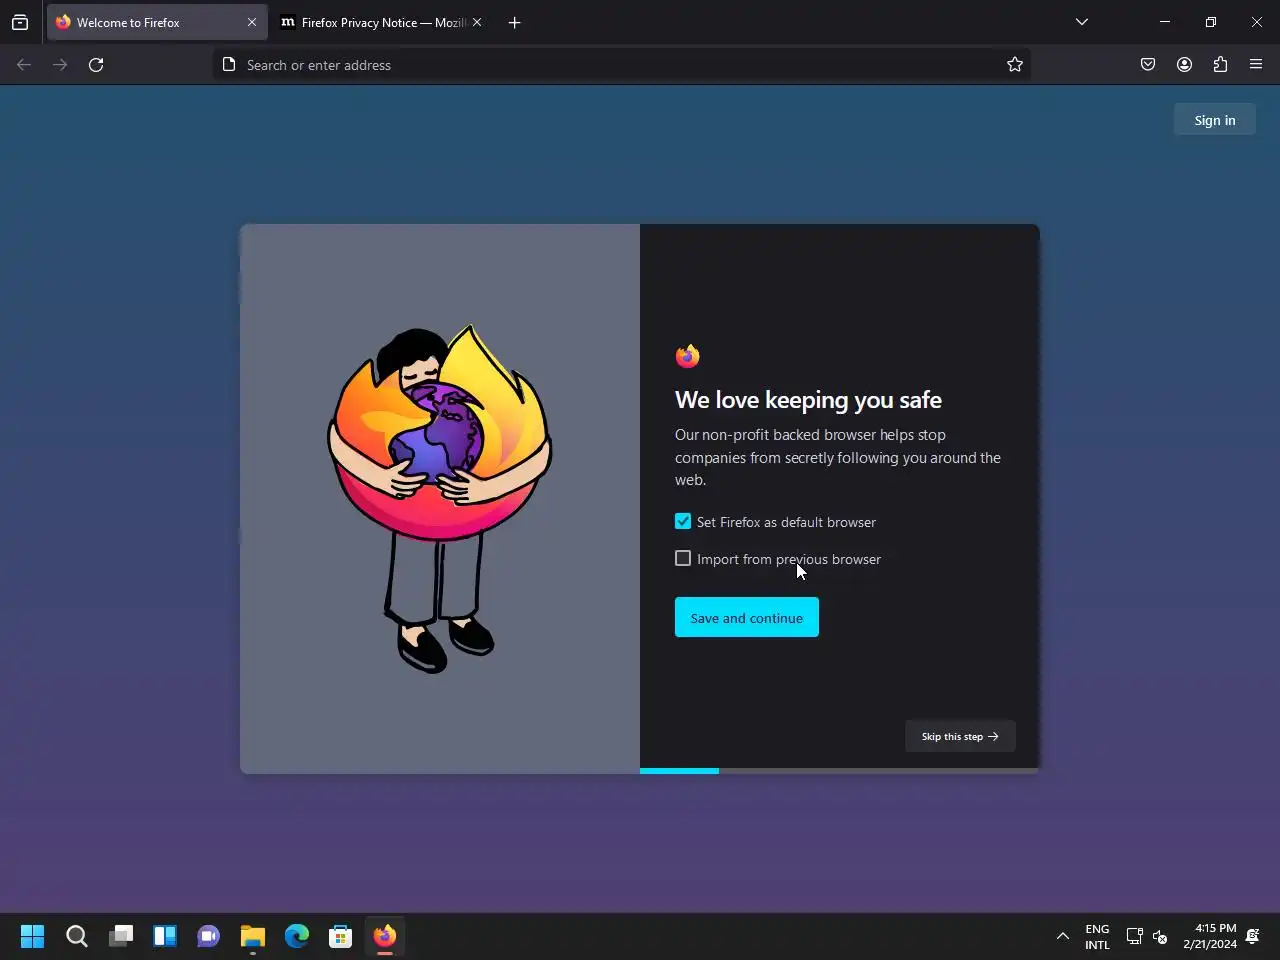Image resolution: width=1280 pixels, height=960 pixels.
Task: Open the Firefox account icon
Action: [1184, 65]
